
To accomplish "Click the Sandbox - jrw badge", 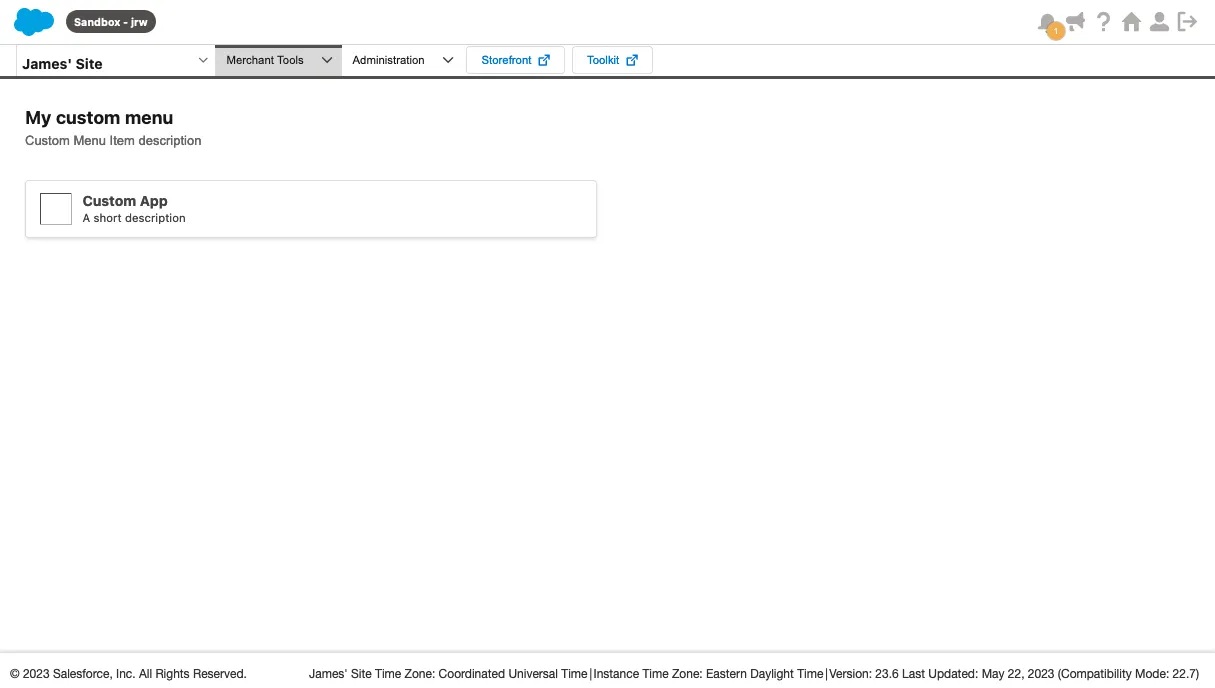I will click(x=111, y=22).
